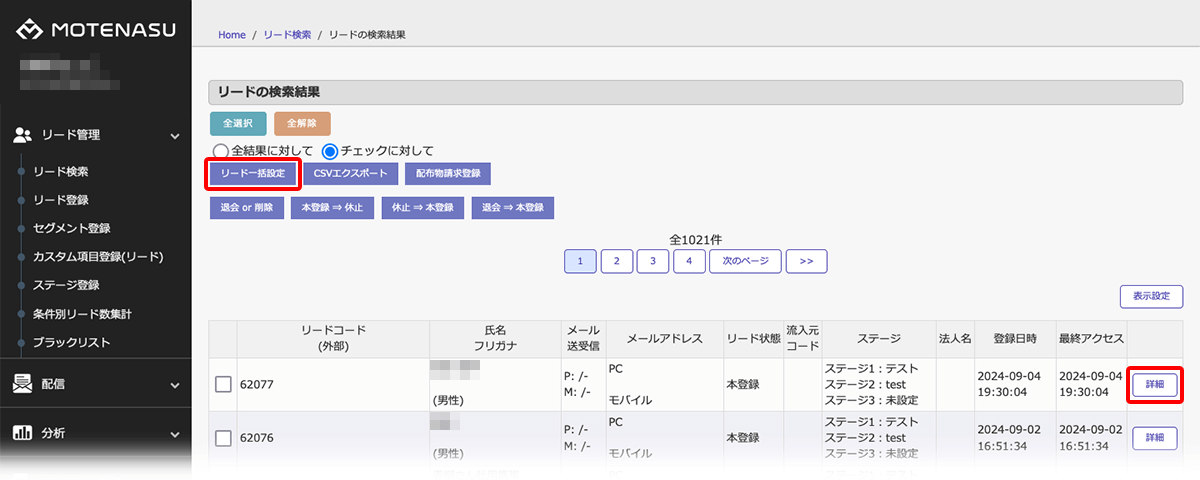
Task: Click the 配信 mail icon in sidebar
Action: click(x=23, y=383)
